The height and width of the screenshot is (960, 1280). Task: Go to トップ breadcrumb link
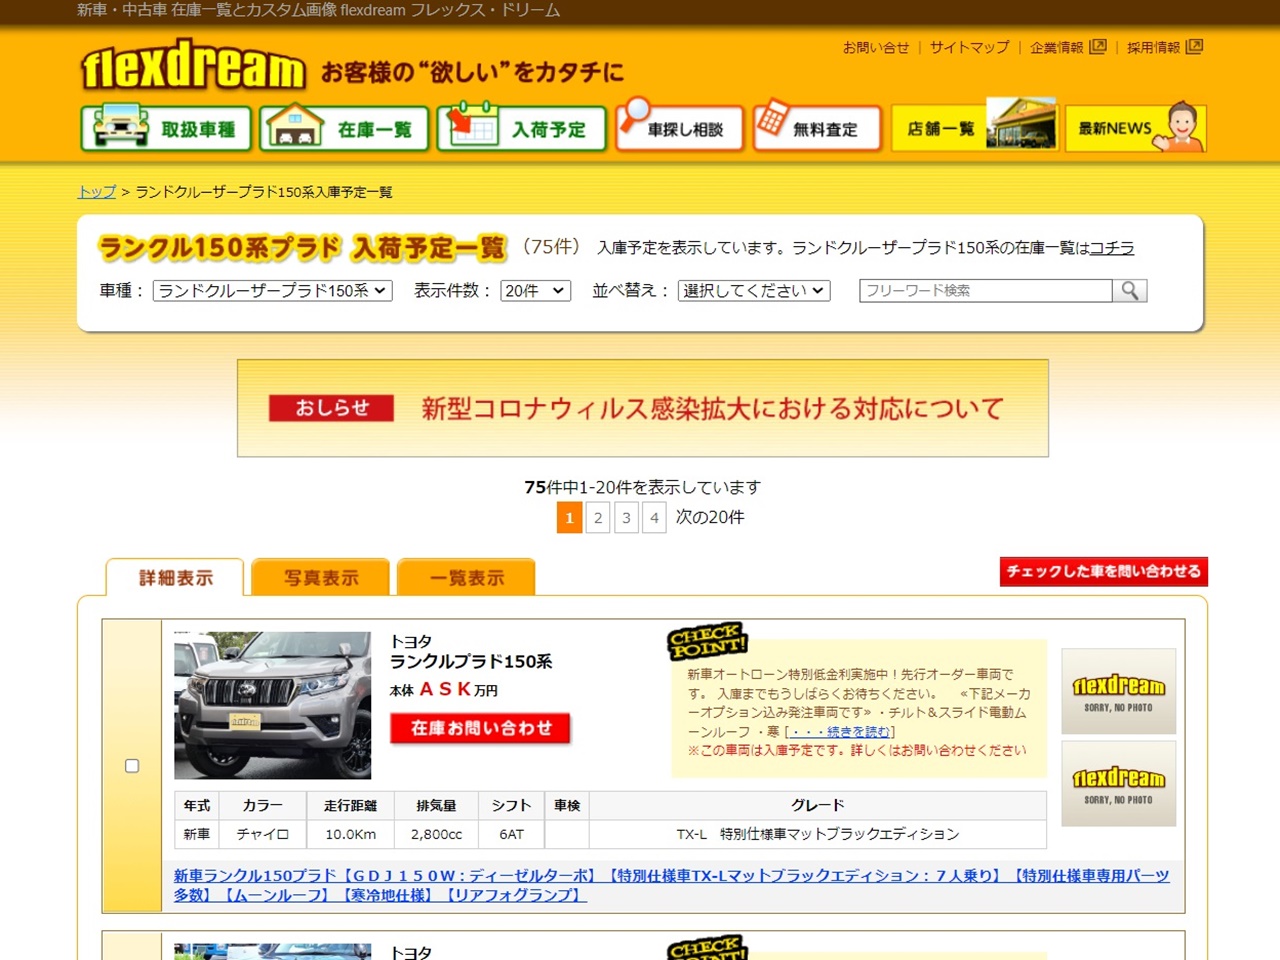click(x=97, y=191)
